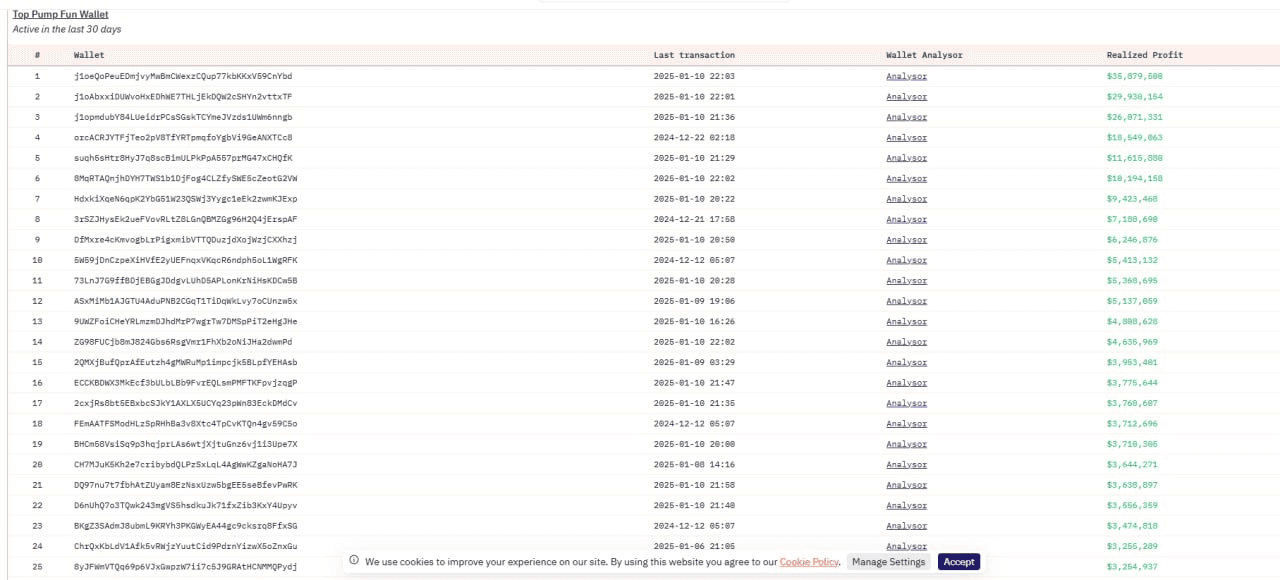Select wallet address starting with FEmAATFS
Viewport: 1280px width, 580px height.
185,424
